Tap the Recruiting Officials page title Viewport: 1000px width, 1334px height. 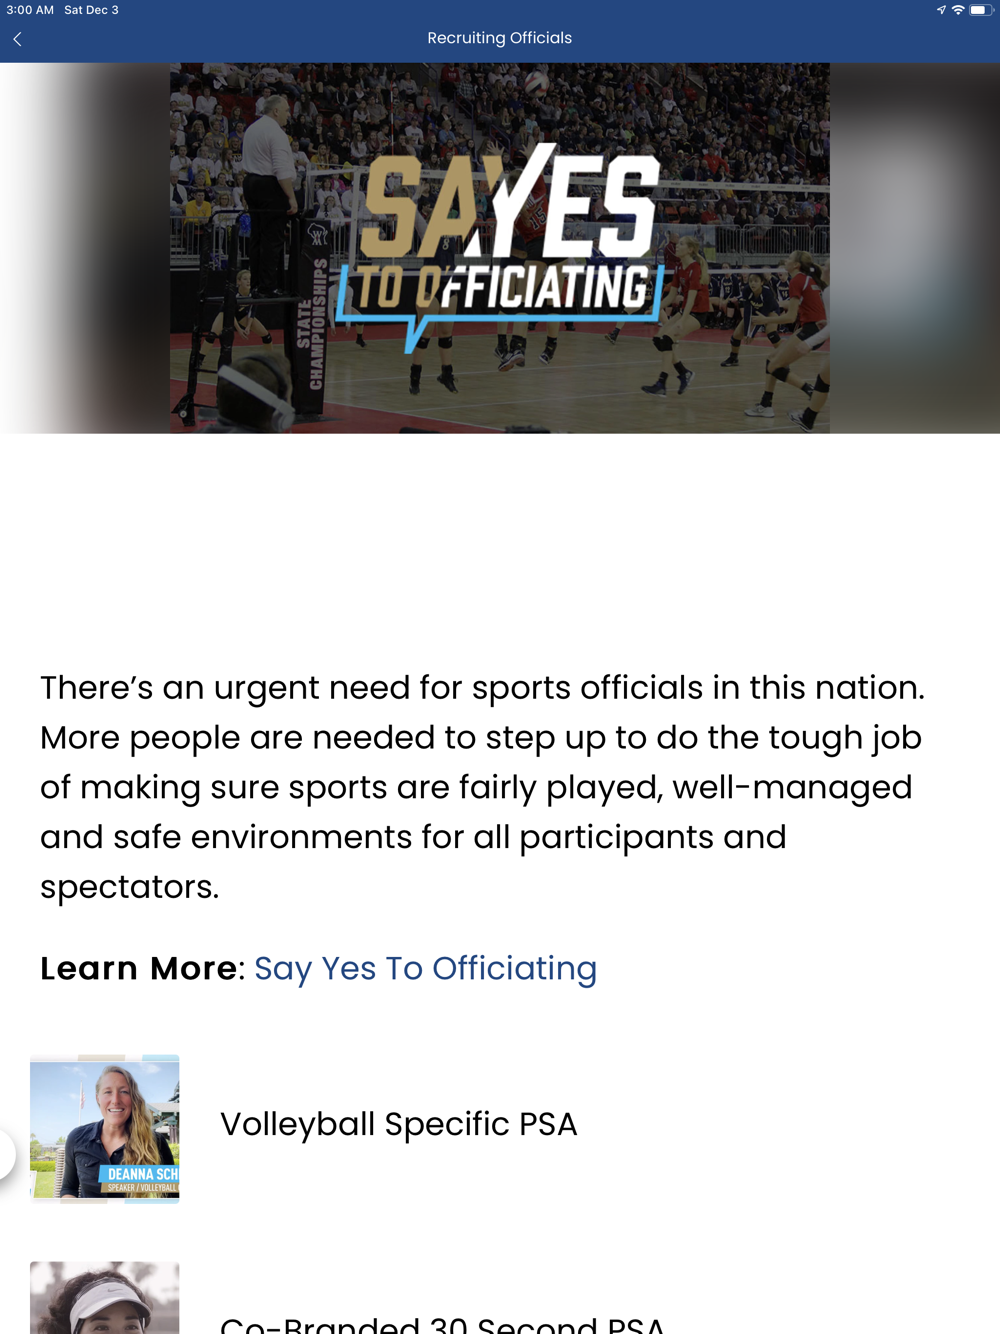pos(500,38)
